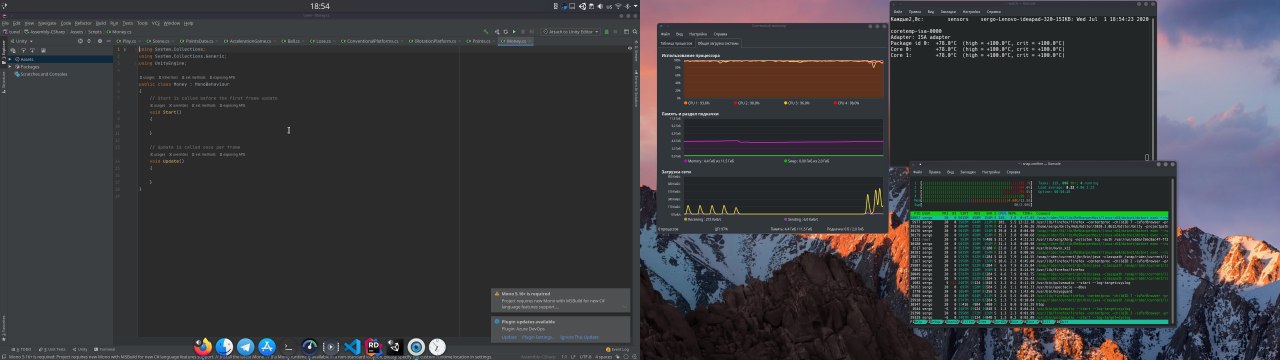Open JetBrains Rider dock icon

373,346
